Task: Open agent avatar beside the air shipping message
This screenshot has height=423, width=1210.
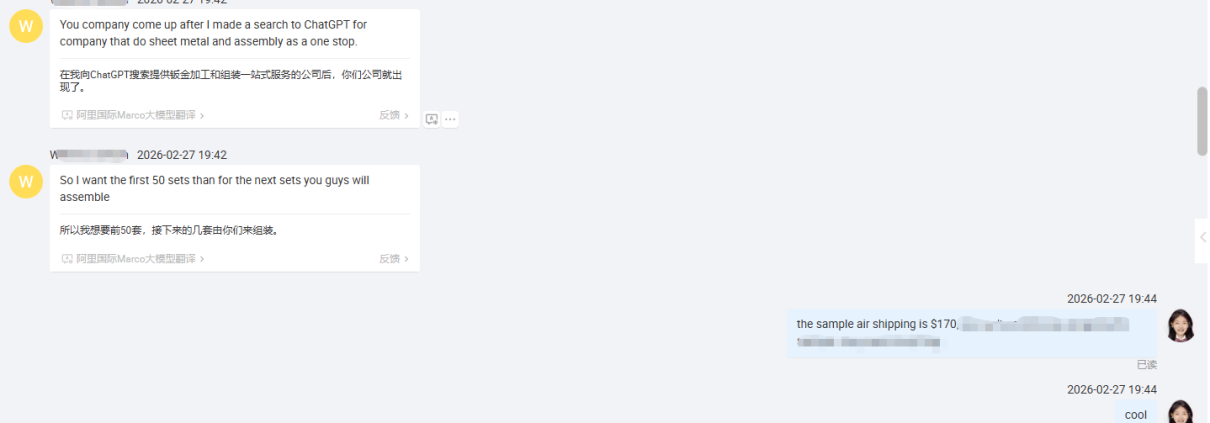Action: pyautogui.click(x=1181, y=326)
